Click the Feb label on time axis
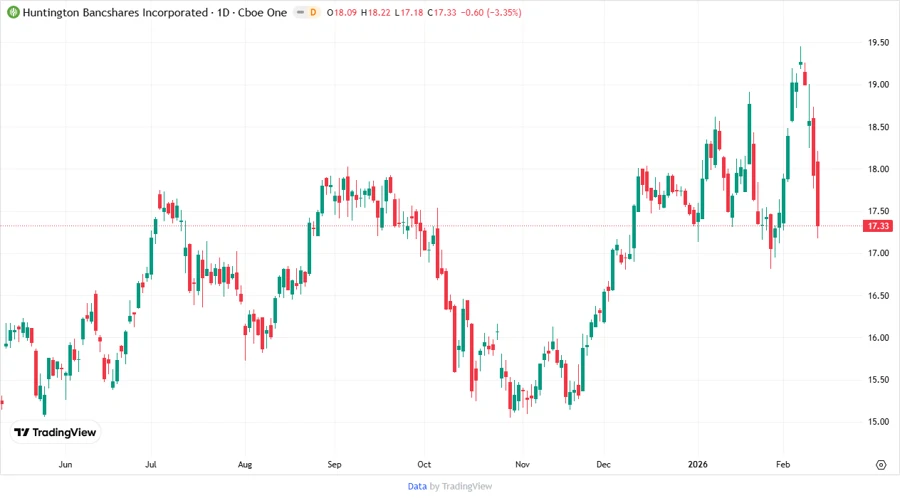This screenshot has width=900, height=498. click(x=783, y=464)
